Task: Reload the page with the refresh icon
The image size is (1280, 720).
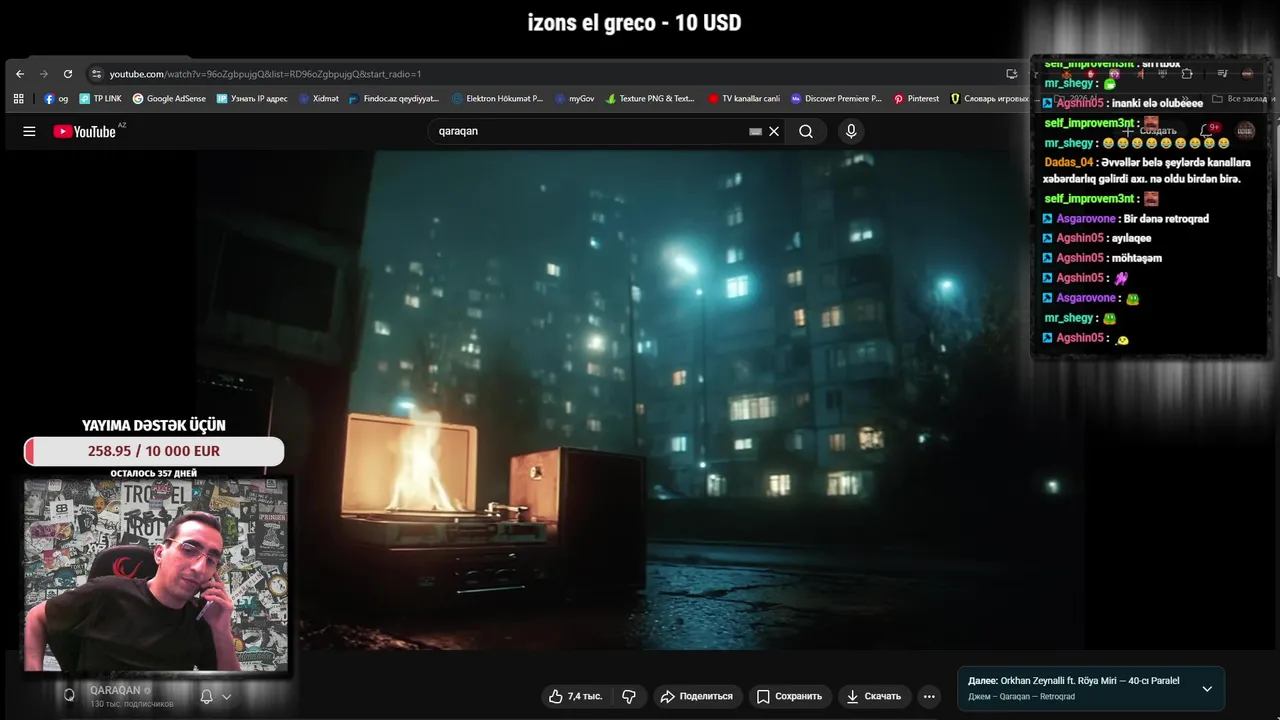Action: pos(68,74)
